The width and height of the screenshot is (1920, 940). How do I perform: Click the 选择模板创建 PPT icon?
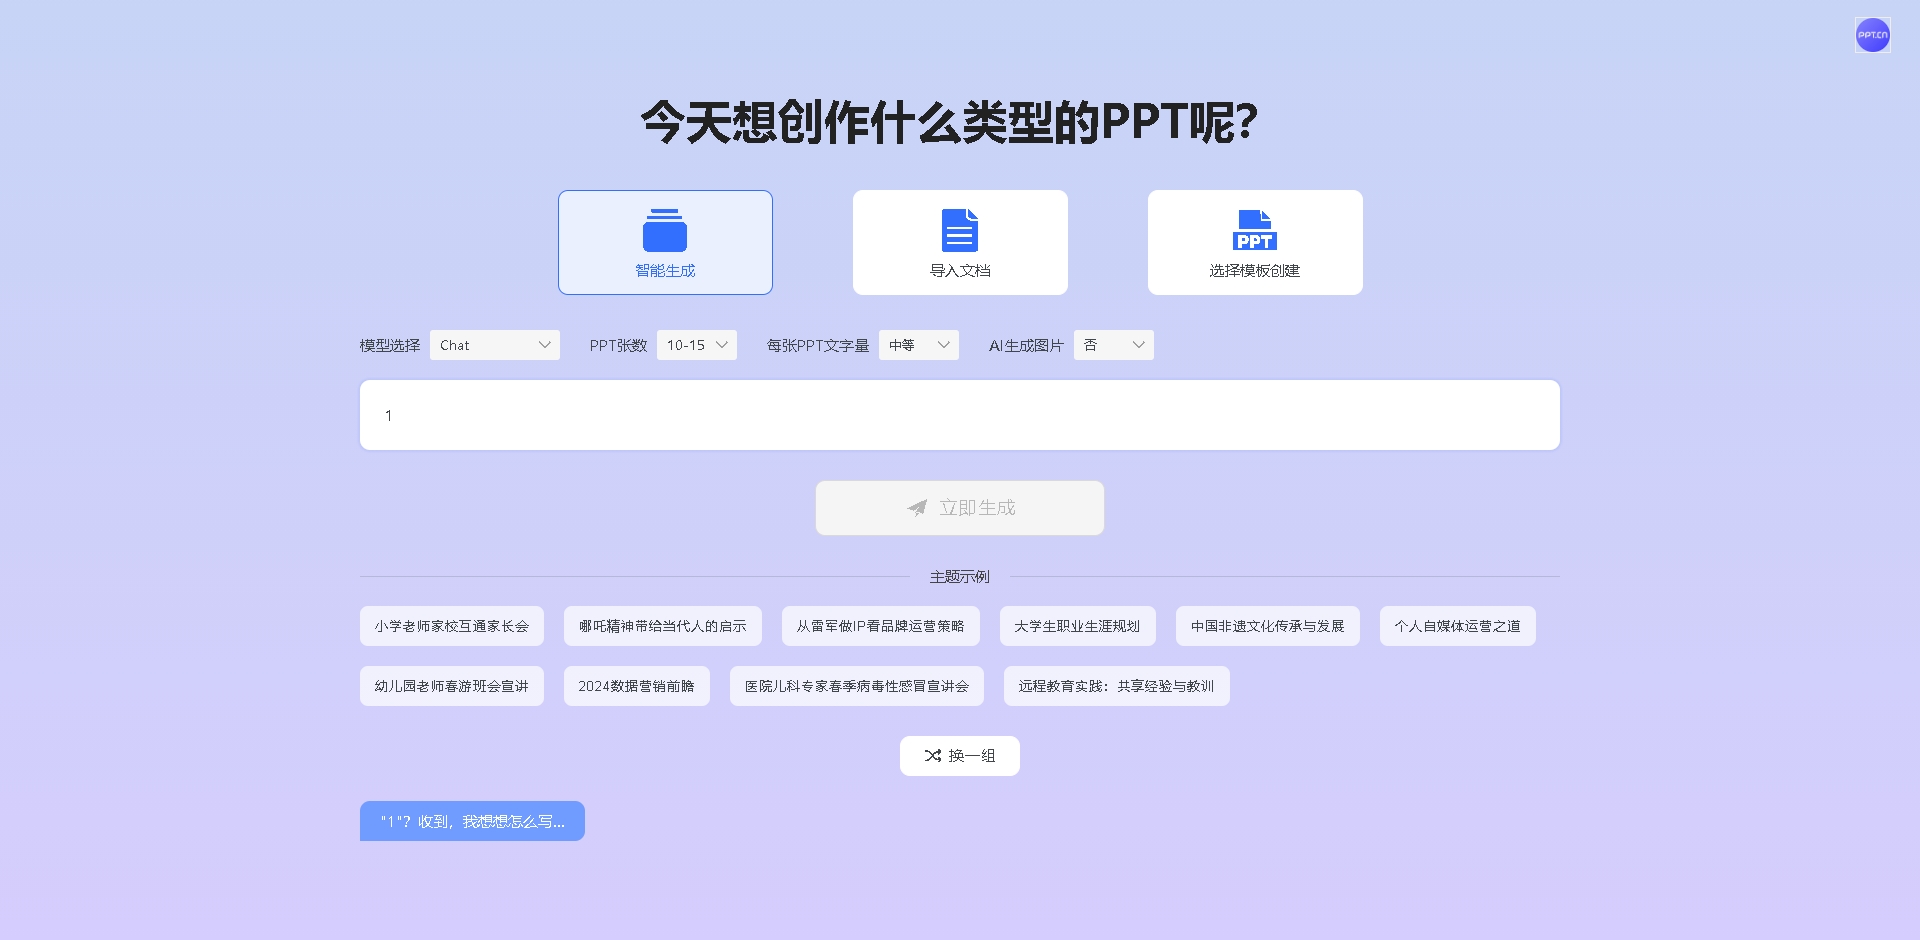(1254, 231)
